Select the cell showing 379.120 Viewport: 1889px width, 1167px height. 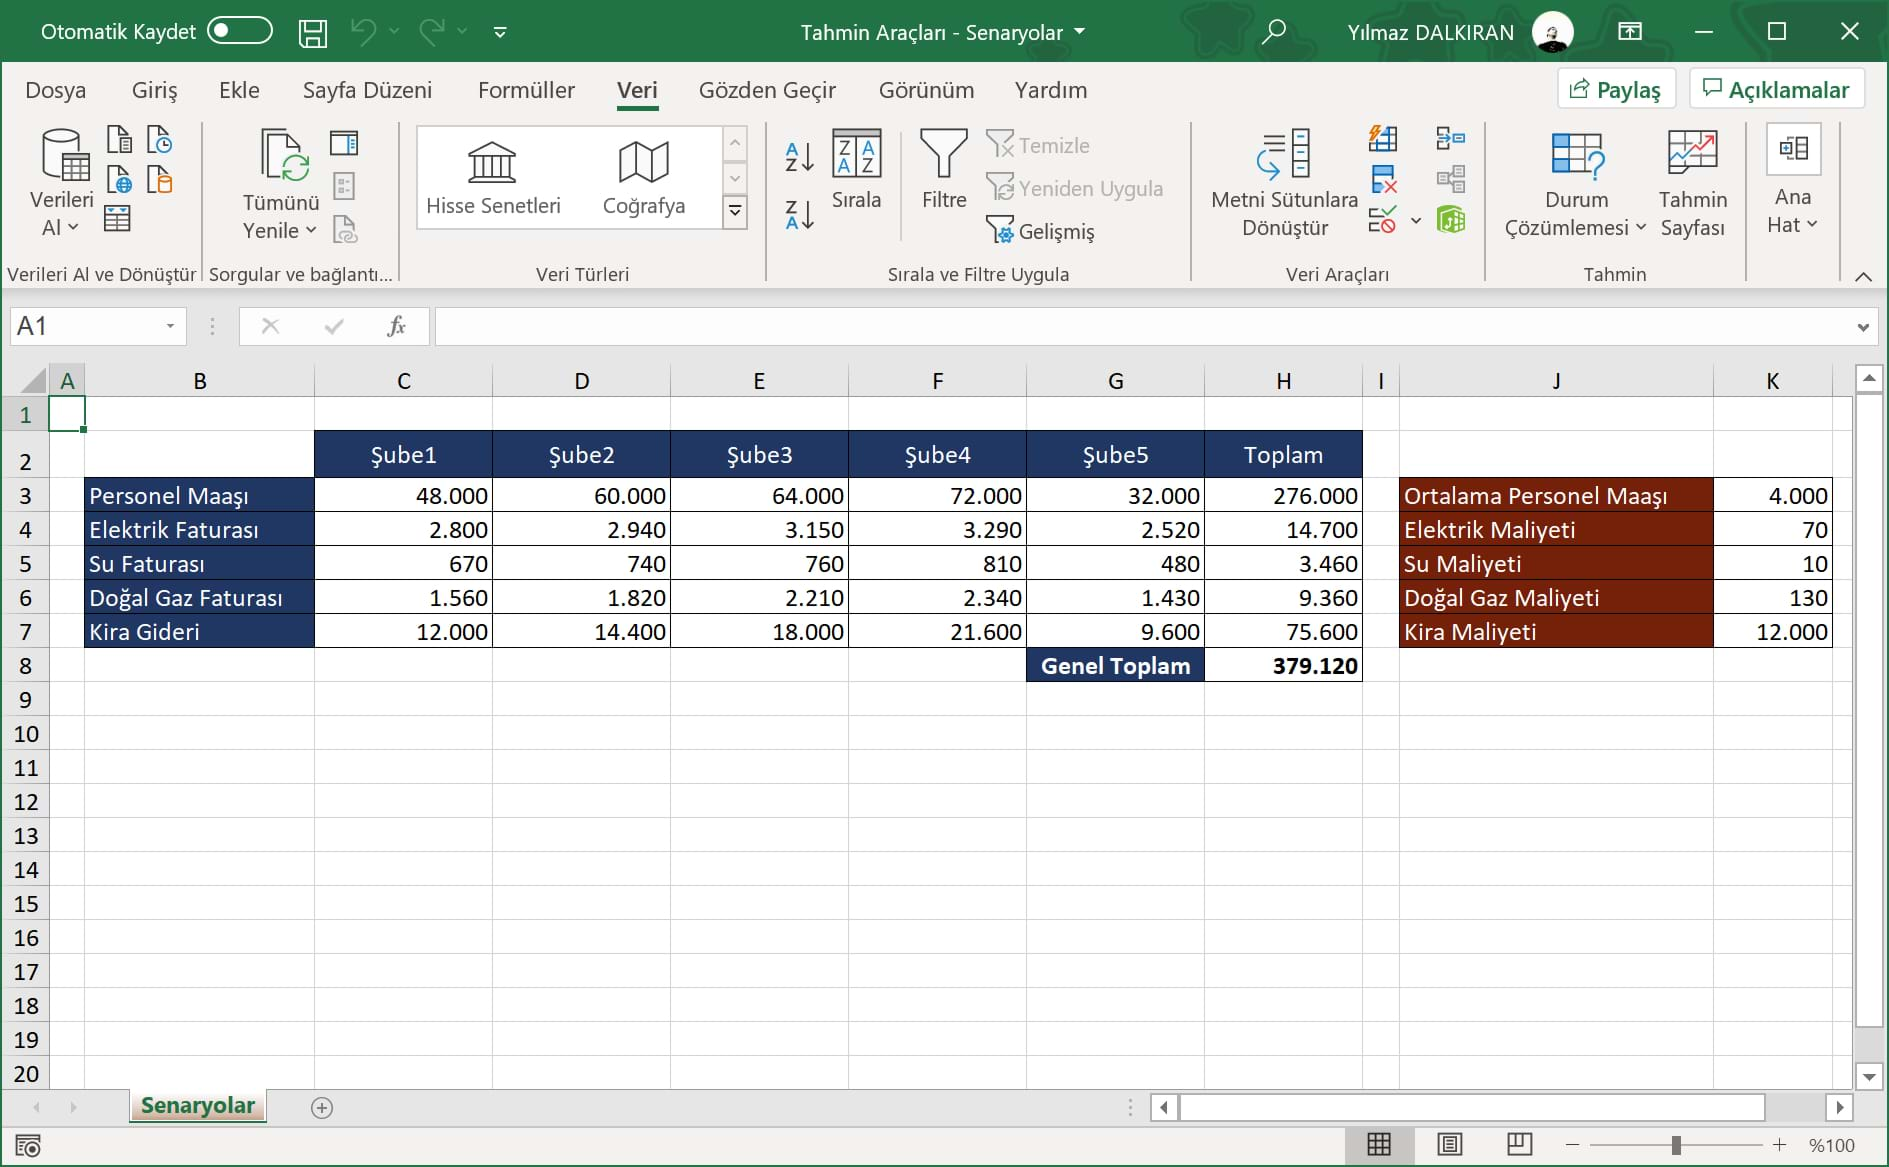point(1283,666)
